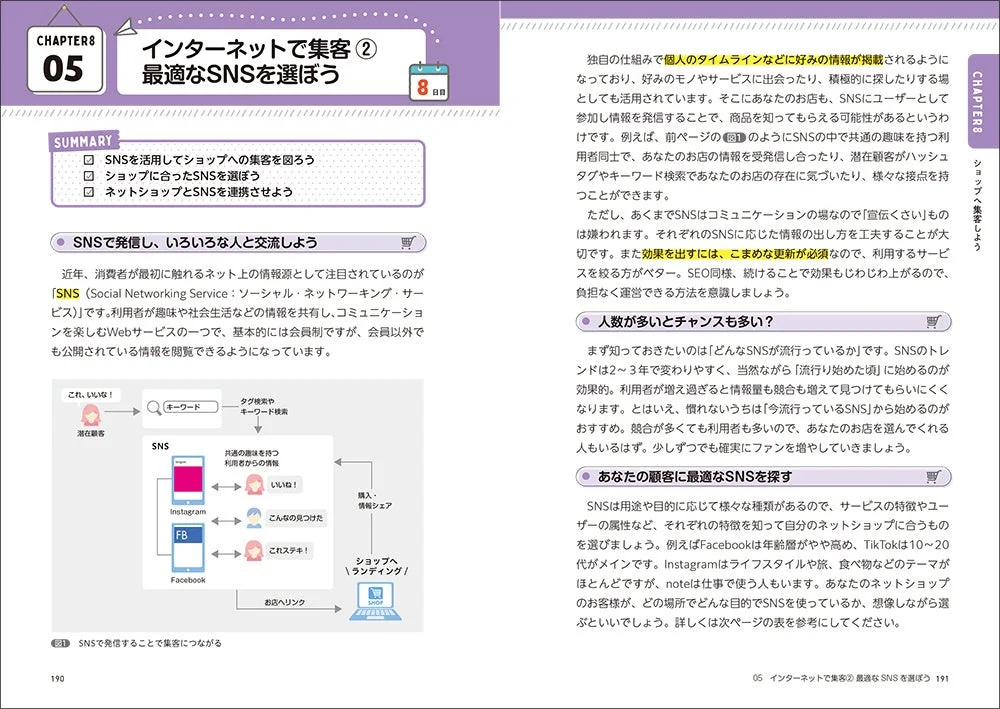Click the こんなの見つけた speech bubble
This screenshot has height=709, width=1000.
[x=296, y=518]
